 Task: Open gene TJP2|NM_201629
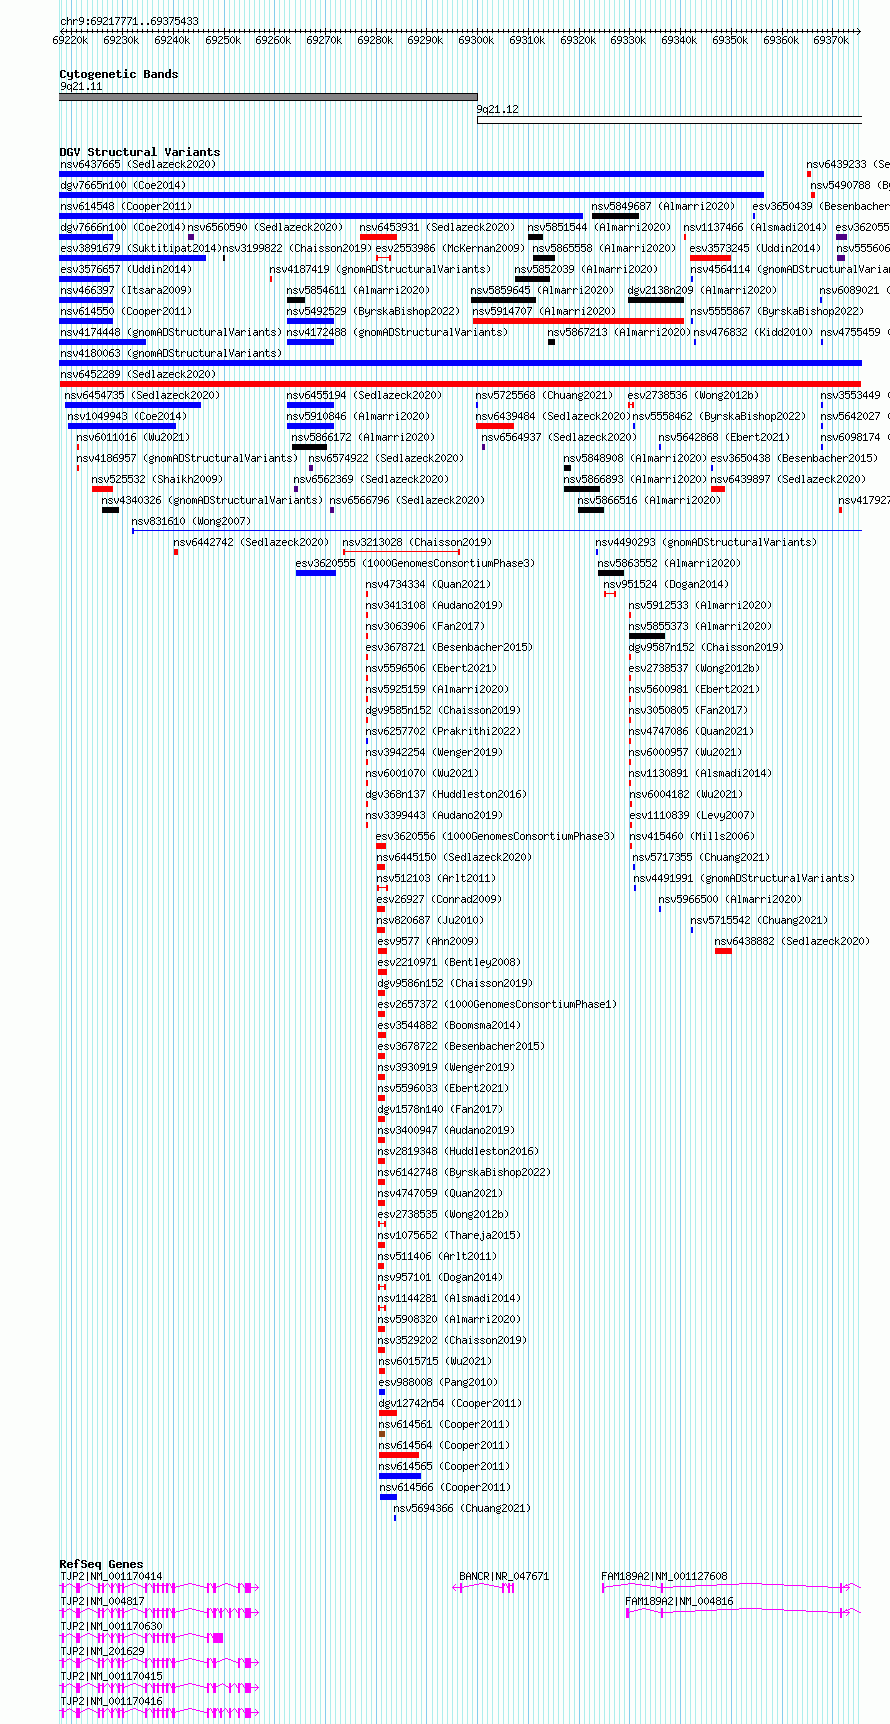click(x=102, y=1651)
